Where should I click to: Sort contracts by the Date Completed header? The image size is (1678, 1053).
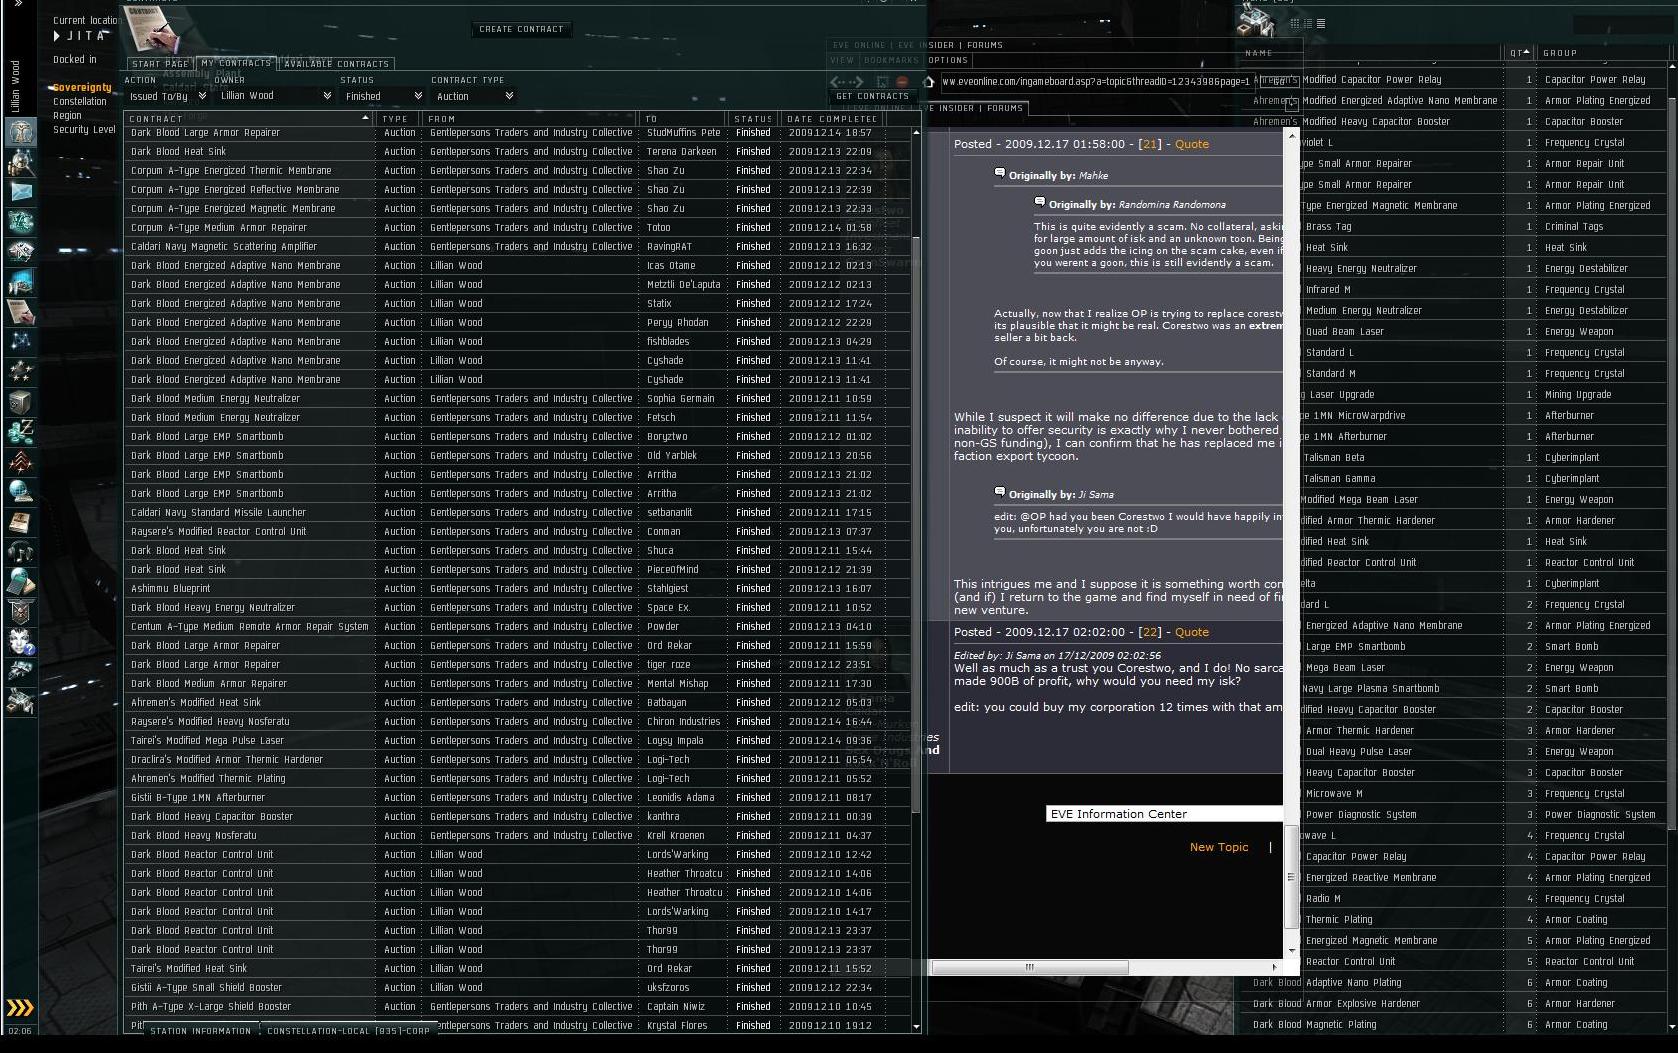[832, 118]
